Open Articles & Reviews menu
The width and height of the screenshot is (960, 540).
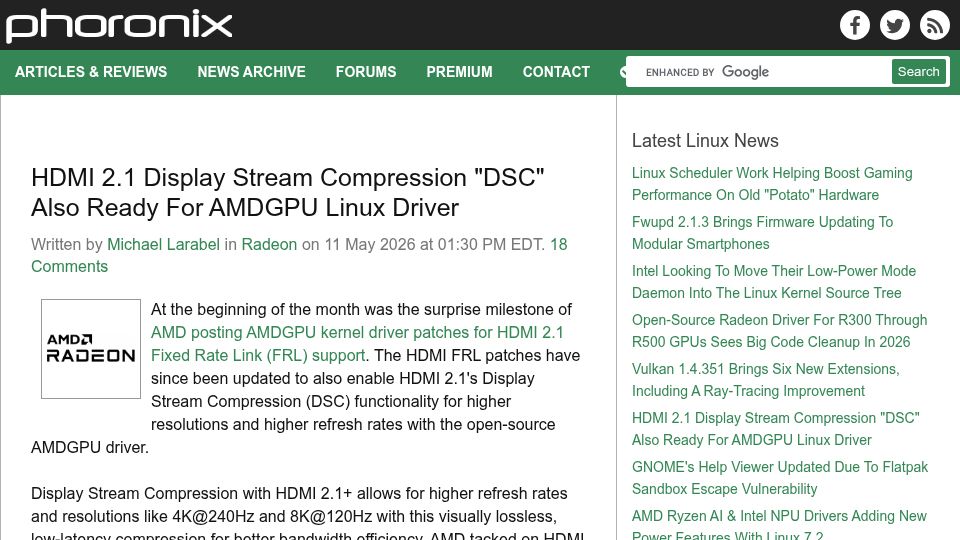[x=91, y=72]
